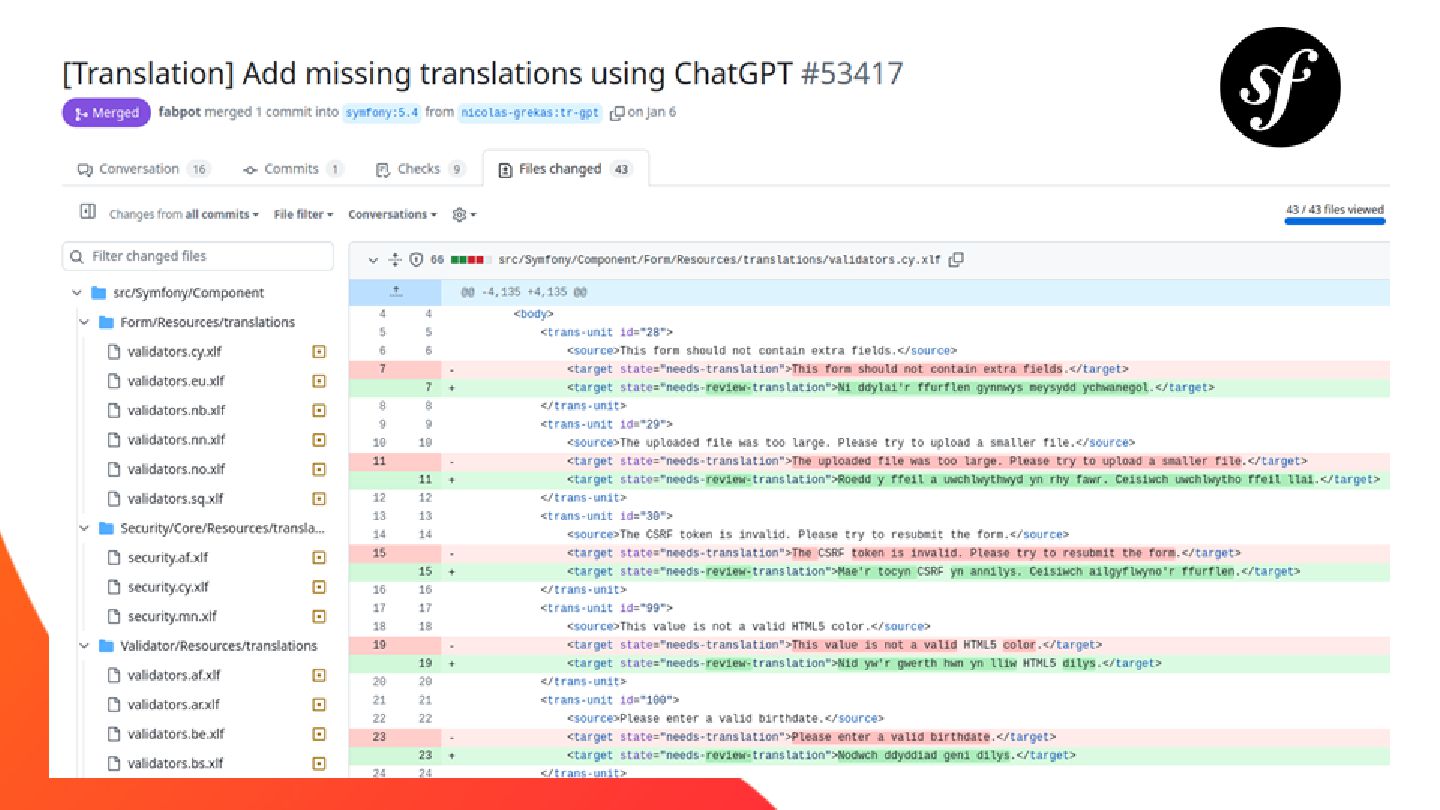This screenshot has height=810, width=1440.
Task: Click the added line 11 Welsh translation row
Action: click(869, 480)
